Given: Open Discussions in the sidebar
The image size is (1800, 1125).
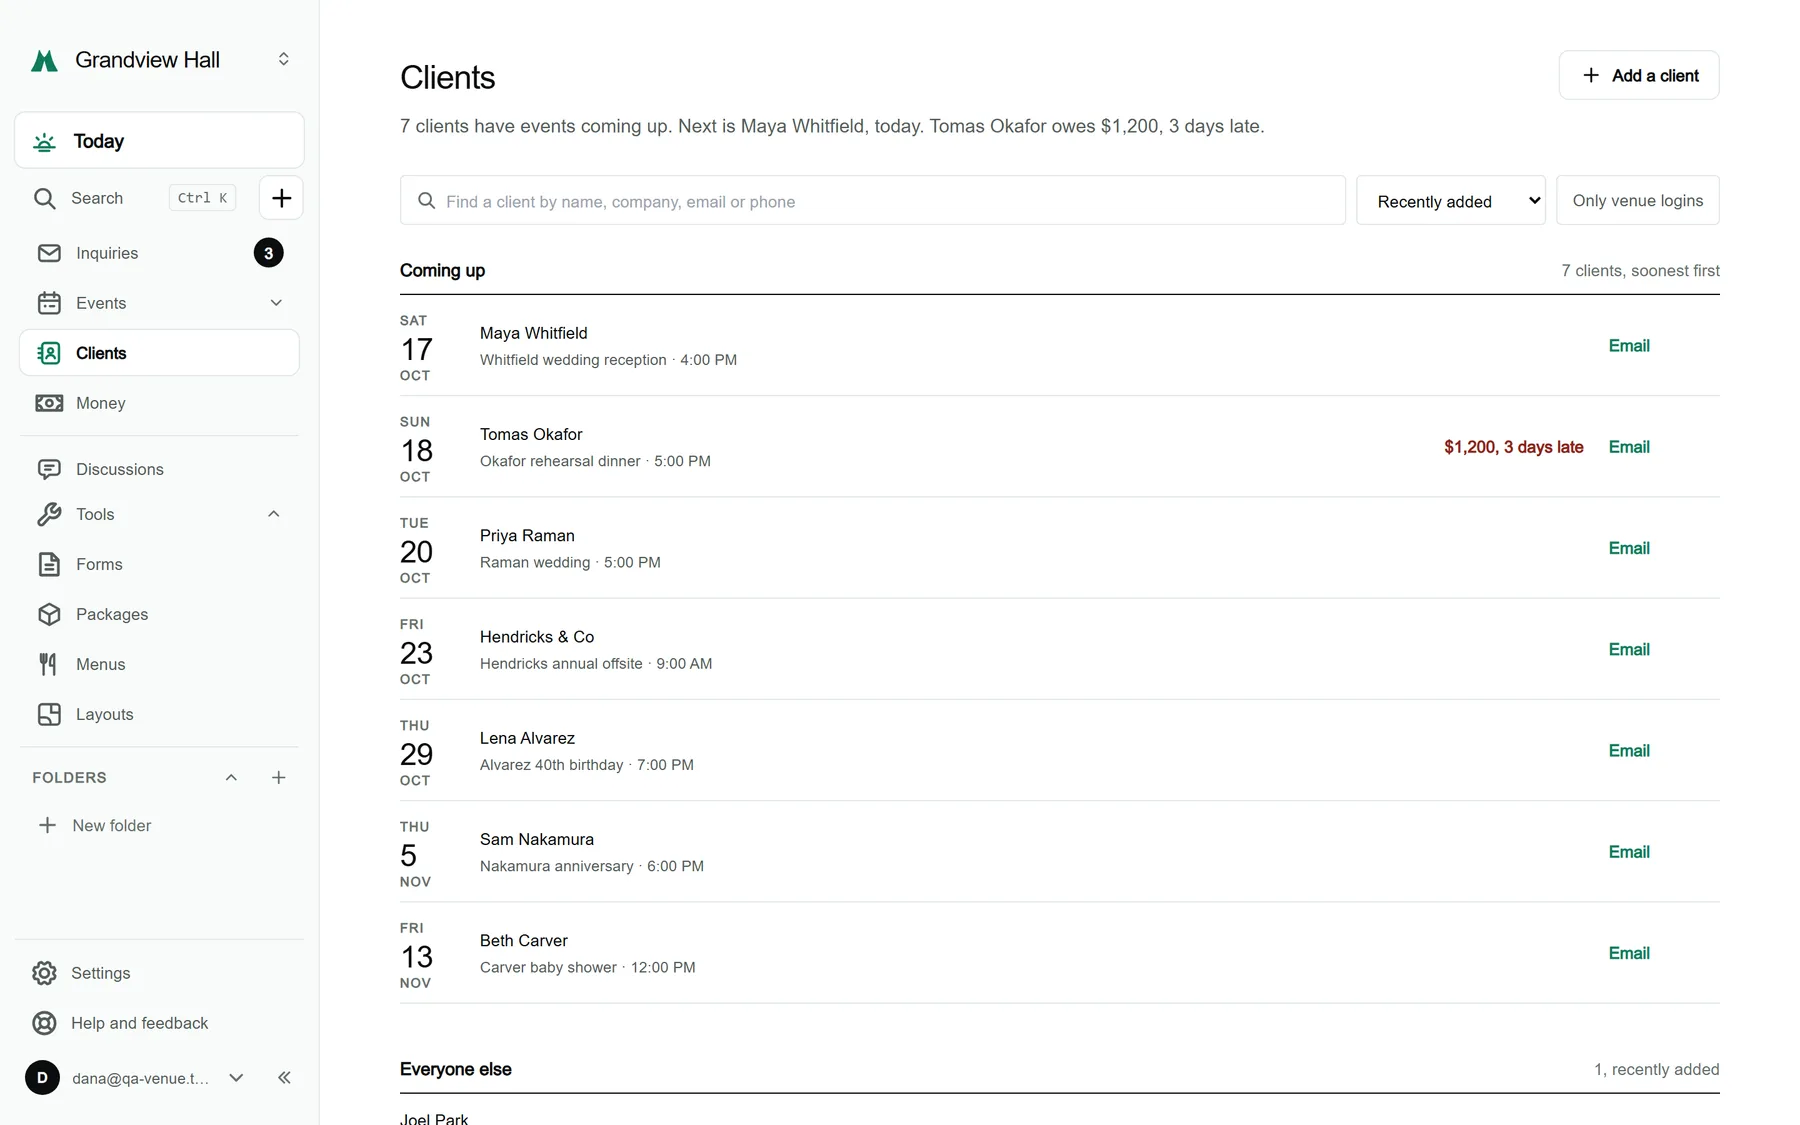Looking at the screenshot, I should tap(159, 469).
